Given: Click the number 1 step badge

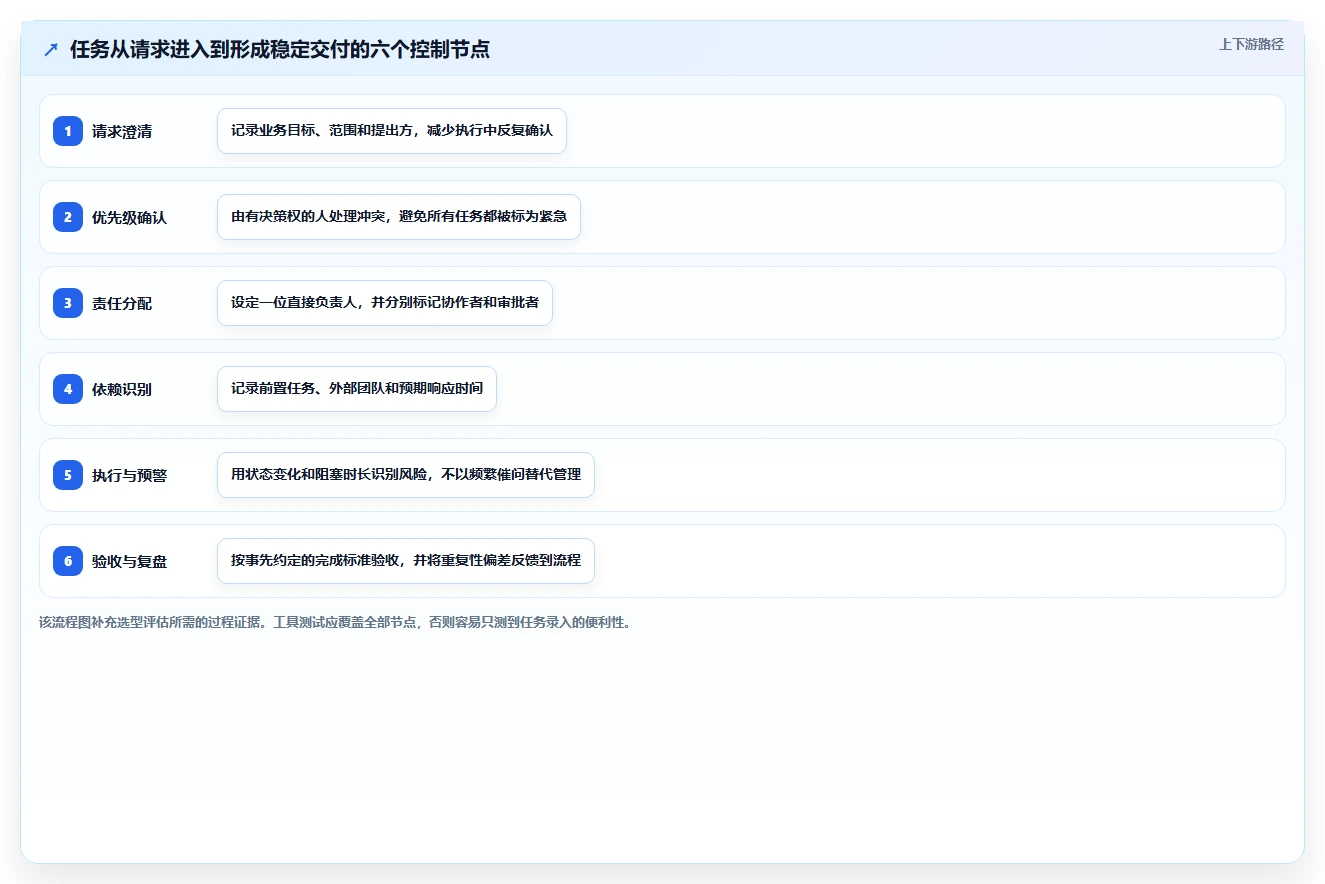Looking at the screenshot, I should pos(68,131).
